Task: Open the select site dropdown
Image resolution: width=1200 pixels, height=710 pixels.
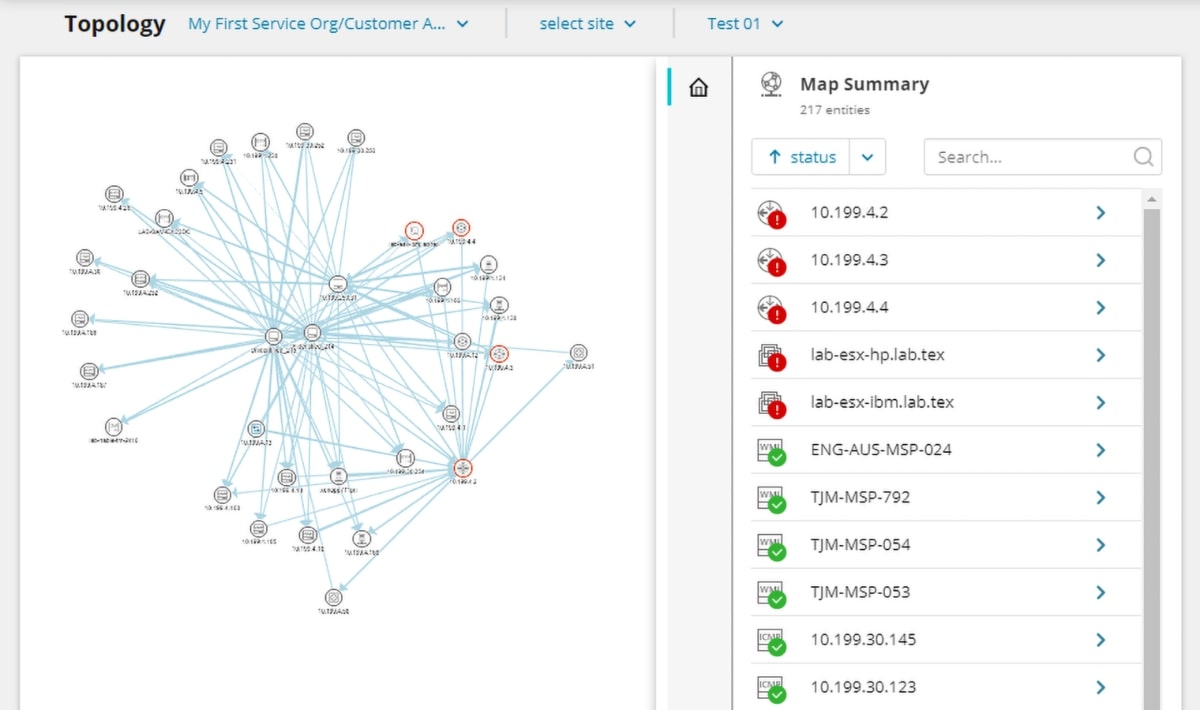Action: pyautogui.click(x=588, y=23)
